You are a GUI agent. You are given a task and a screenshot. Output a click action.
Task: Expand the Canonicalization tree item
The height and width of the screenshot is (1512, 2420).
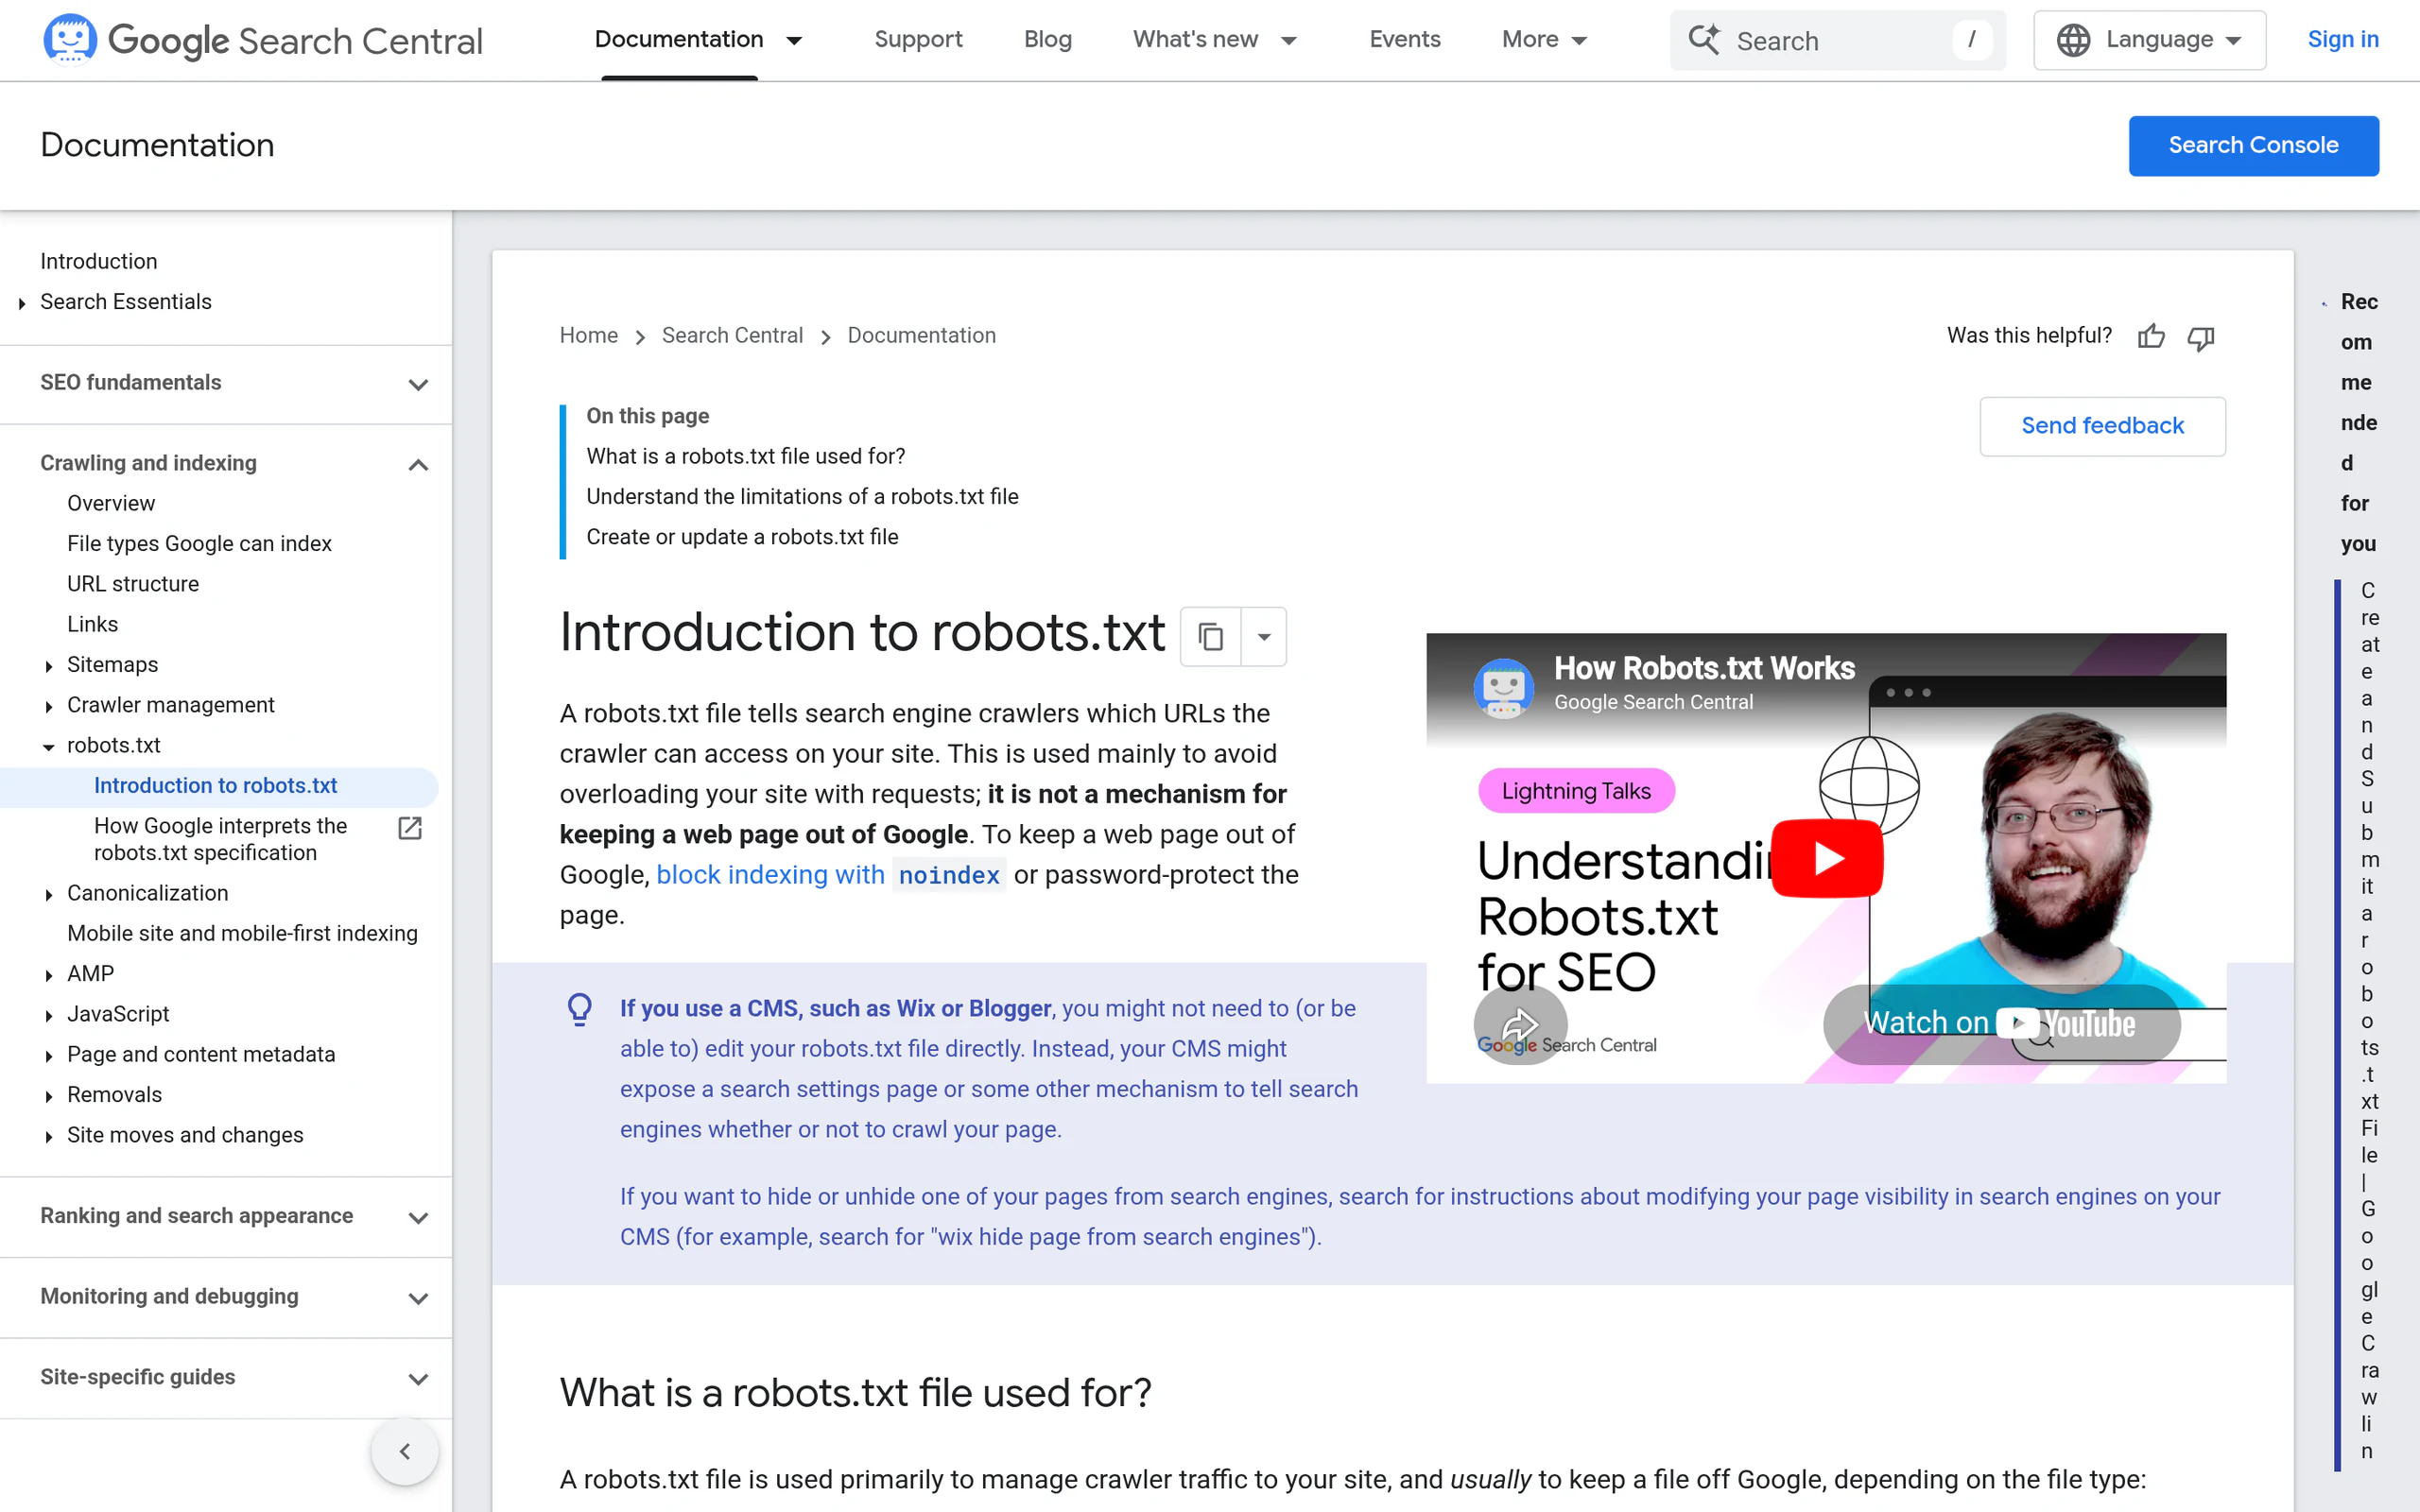point(48,894)
